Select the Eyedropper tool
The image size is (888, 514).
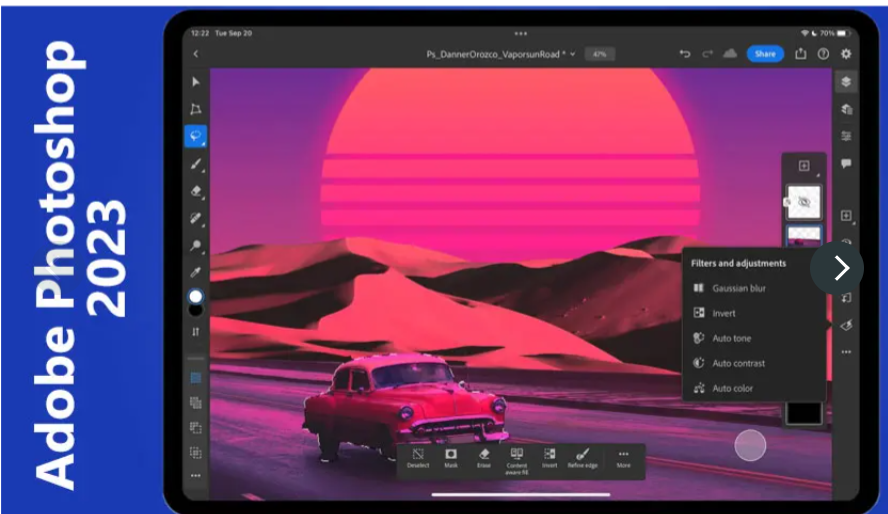pos(196,272)
